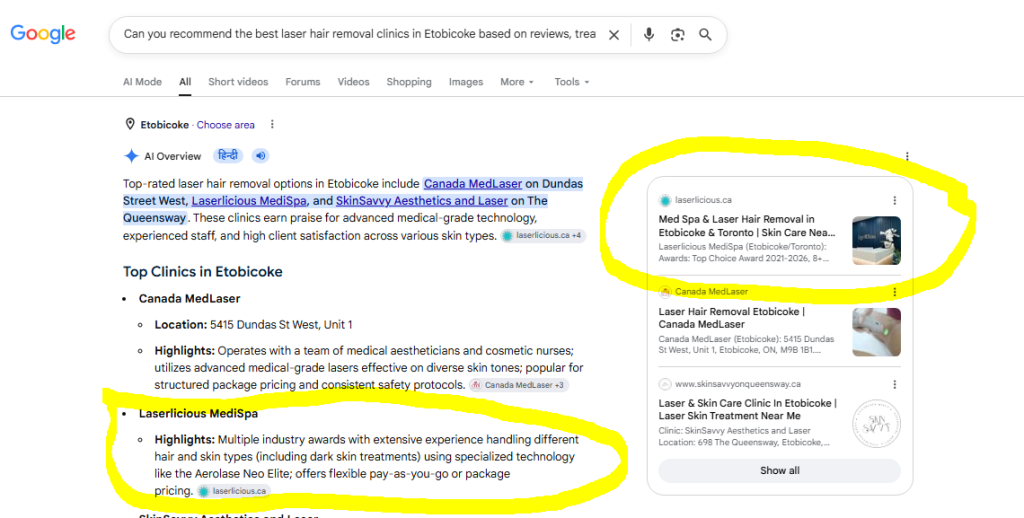Image resolution: width=1024 pixels, height=518 pixels.
Task: Expand the More dropdown
Action: click(517, 82)
